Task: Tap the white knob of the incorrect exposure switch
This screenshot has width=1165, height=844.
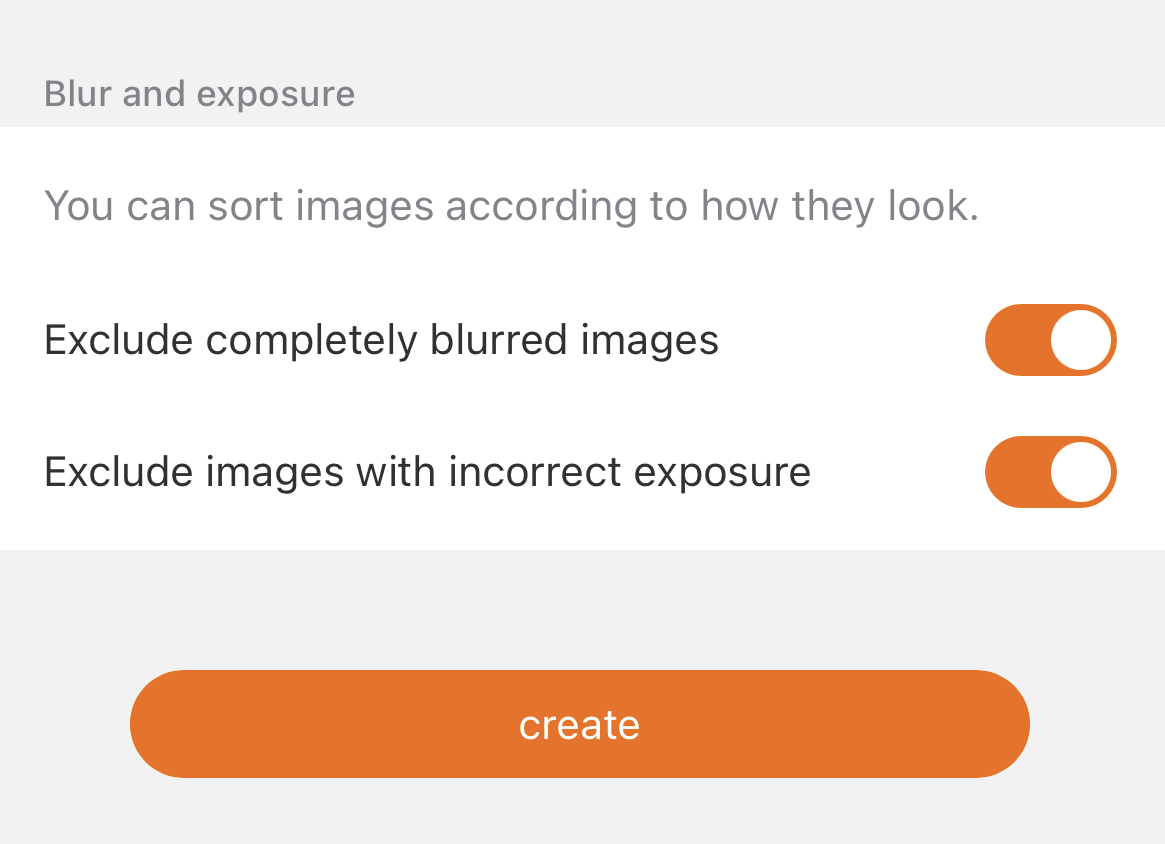Action: (x=1081, y=472)
